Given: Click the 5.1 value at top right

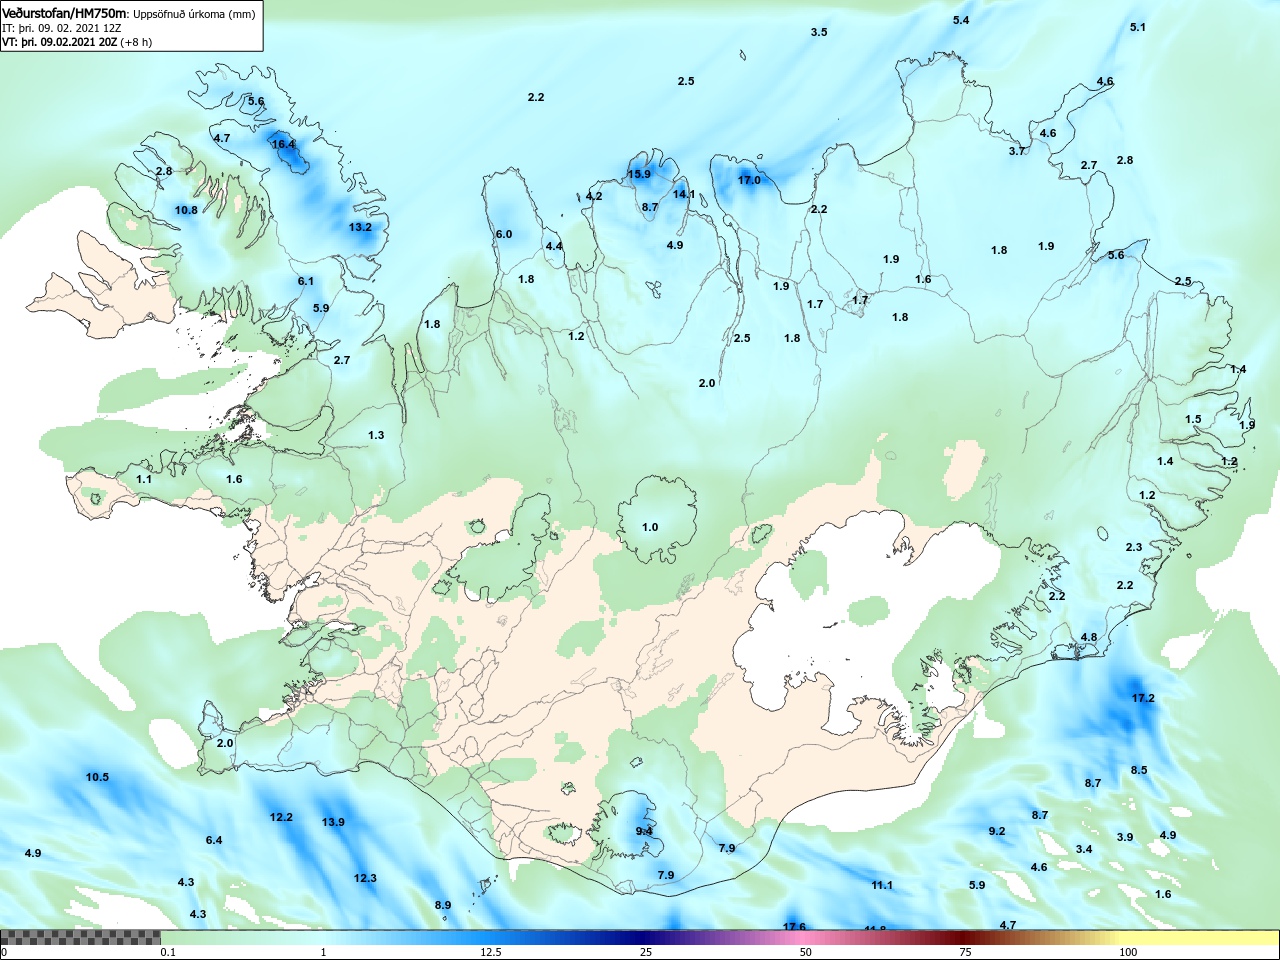Looking at the screenshot, I should pyautogui.click(x=1138, y=27).
